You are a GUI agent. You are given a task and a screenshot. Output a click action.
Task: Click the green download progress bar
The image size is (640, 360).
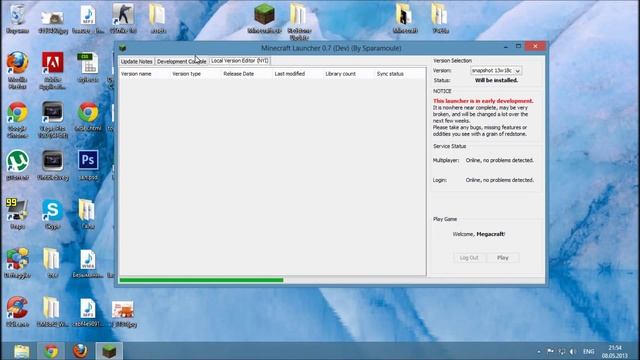click(x=201, y=280)
